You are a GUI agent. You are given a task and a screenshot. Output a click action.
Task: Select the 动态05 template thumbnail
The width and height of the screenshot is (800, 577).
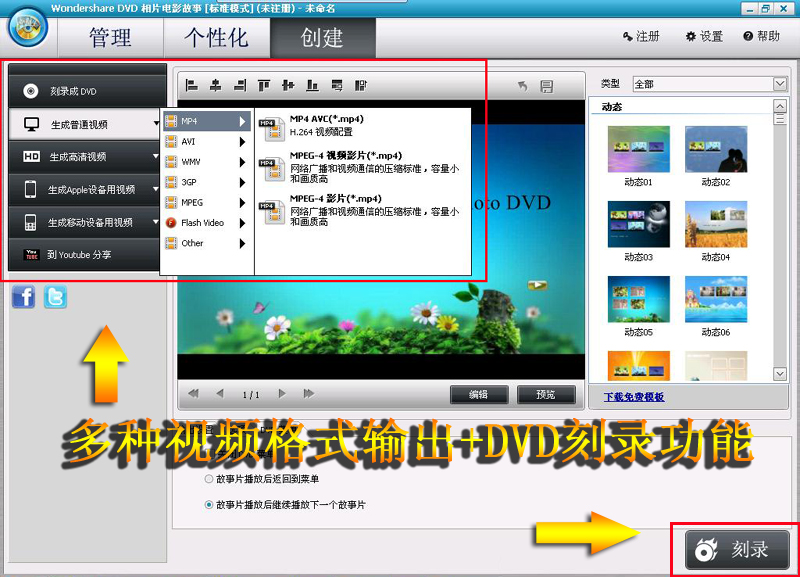pos(639,299)
